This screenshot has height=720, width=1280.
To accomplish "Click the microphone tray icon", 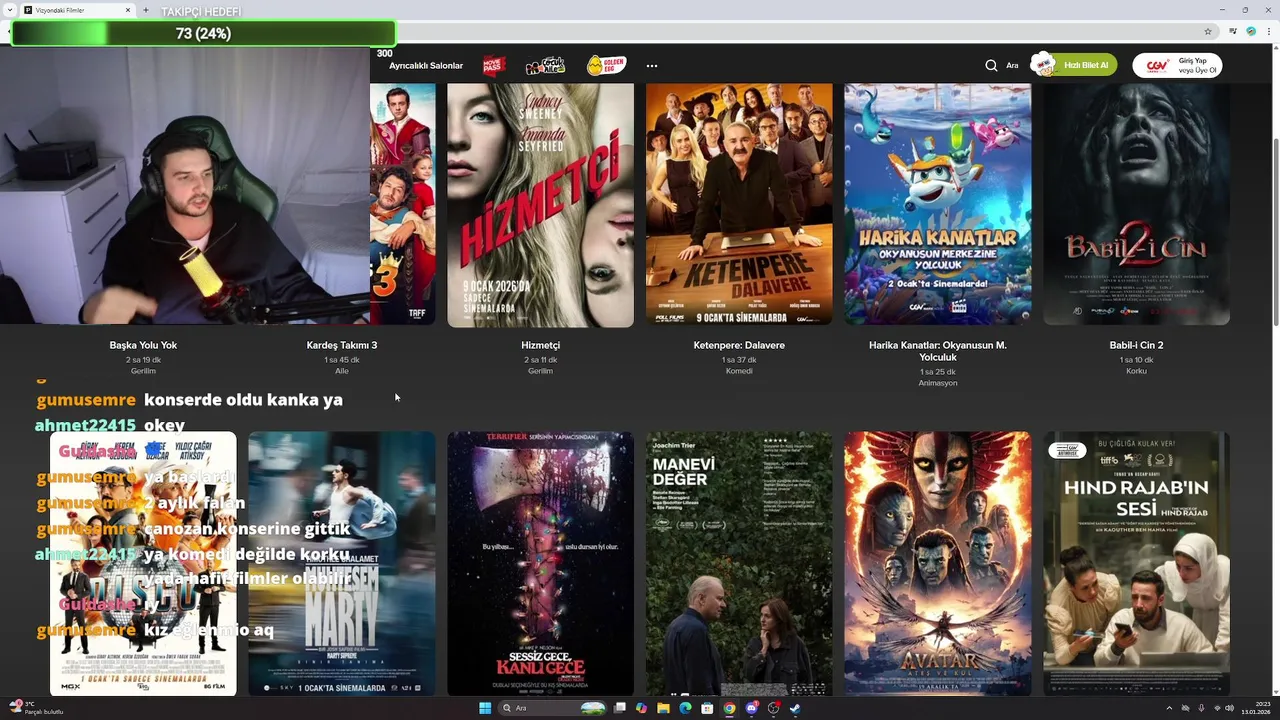I will point(1201,708).
